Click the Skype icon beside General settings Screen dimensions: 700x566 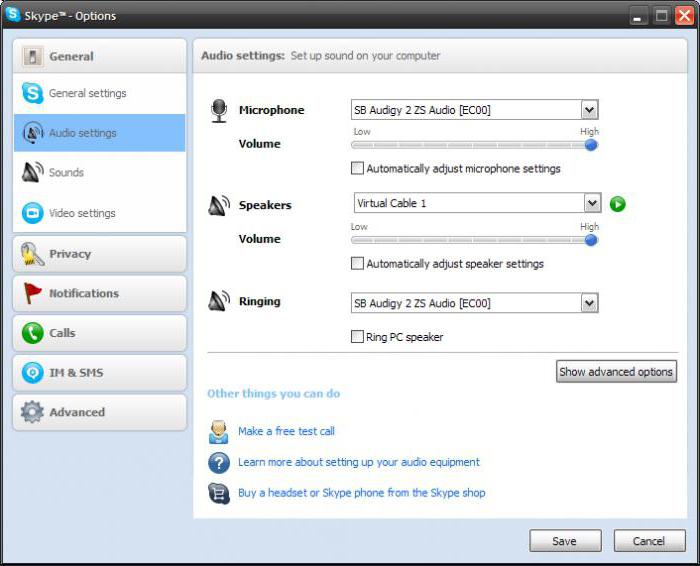(x=33, y=93)
